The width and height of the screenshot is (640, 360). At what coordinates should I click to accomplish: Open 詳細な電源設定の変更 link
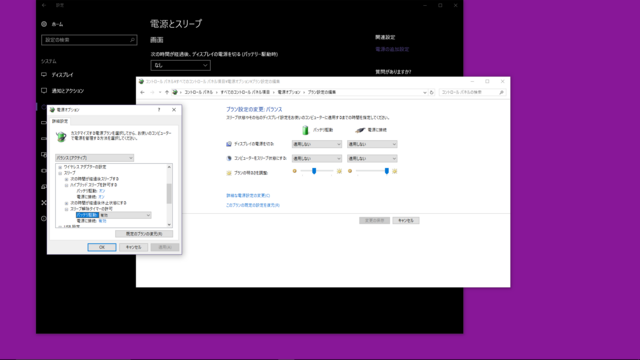coord(248,196)
